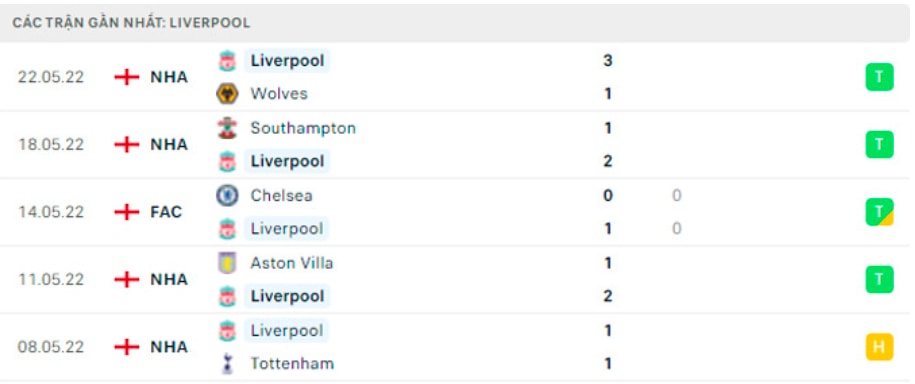Viewport: 915px width, 384px height.
Task: Click the Tottenham club crest icon
Action: pyautogui.click(x=227, y=364)
